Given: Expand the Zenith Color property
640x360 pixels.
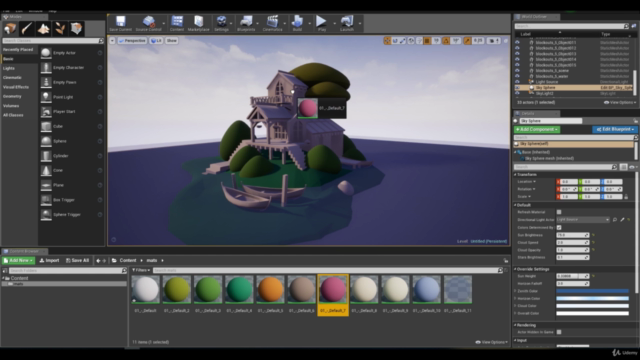Looking at the screenshot, I should pos(515,291).
